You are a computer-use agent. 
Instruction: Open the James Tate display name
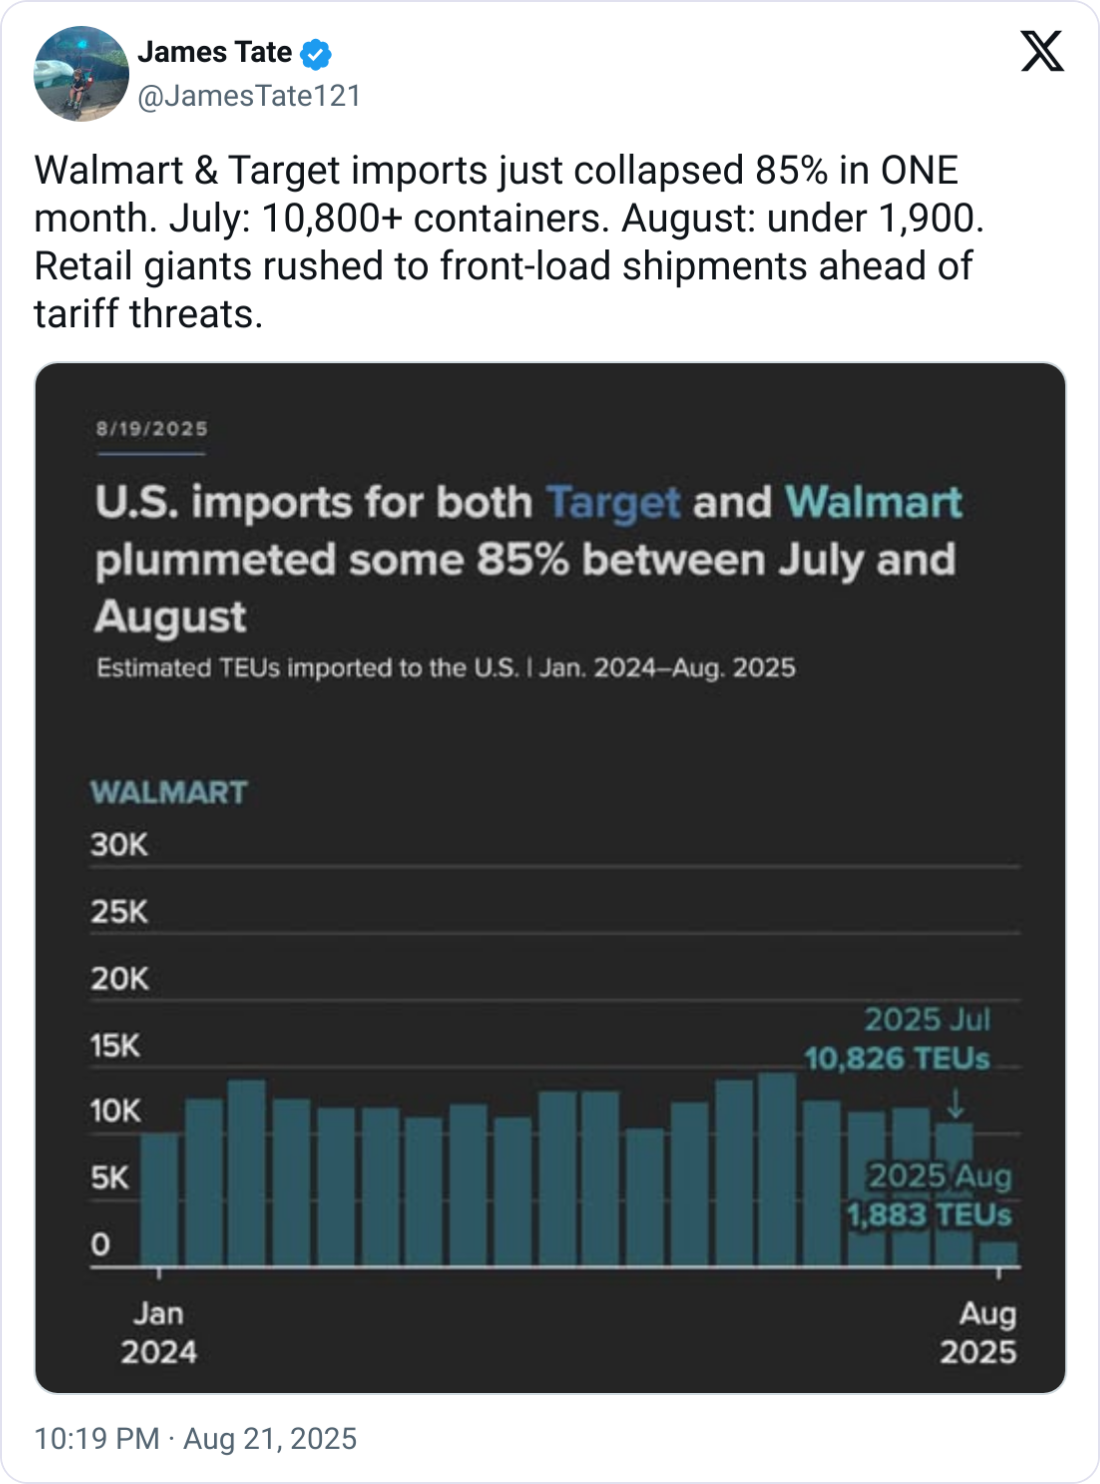[x=214, y=52]
